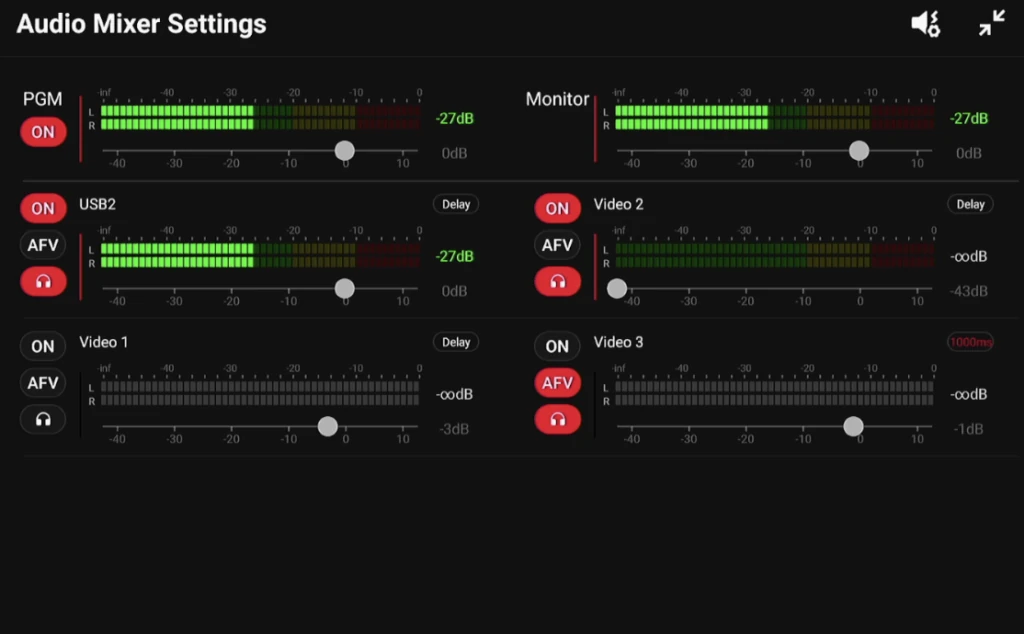This screenshot has height=634, width=1024.
Task: Enable the Video 1 ON toggle
Action: click(43, 346)
